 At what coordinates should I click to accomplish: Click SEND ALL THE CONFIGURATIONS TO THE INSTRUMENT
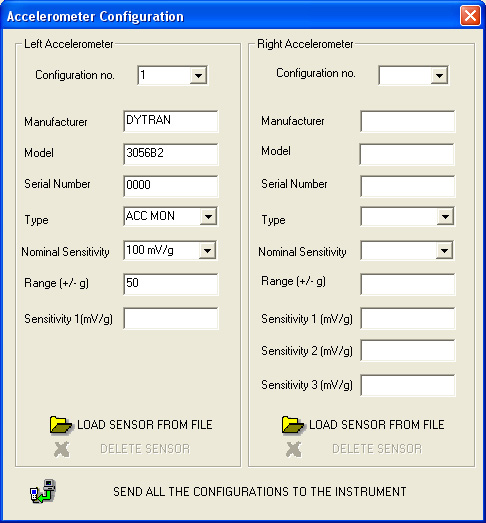click(260, 492)
